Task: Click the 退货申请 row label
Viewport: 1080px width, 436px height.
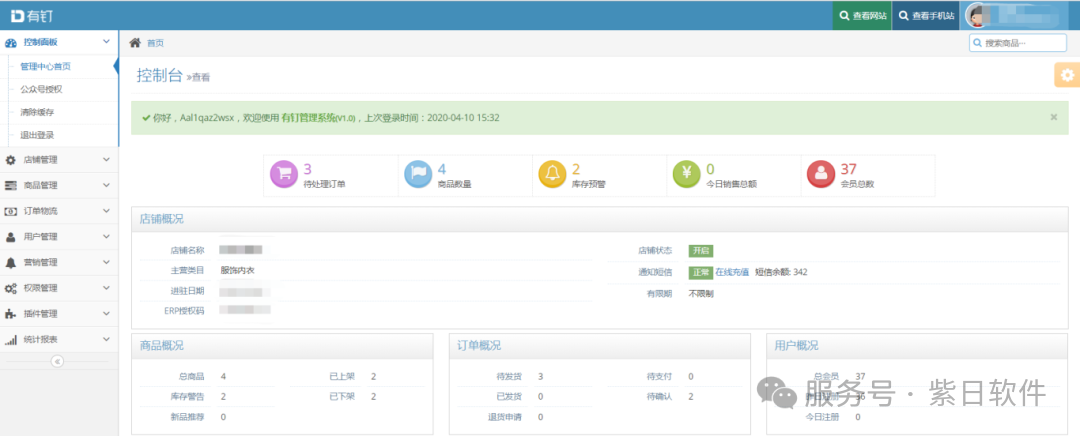Action: point(505,417)
